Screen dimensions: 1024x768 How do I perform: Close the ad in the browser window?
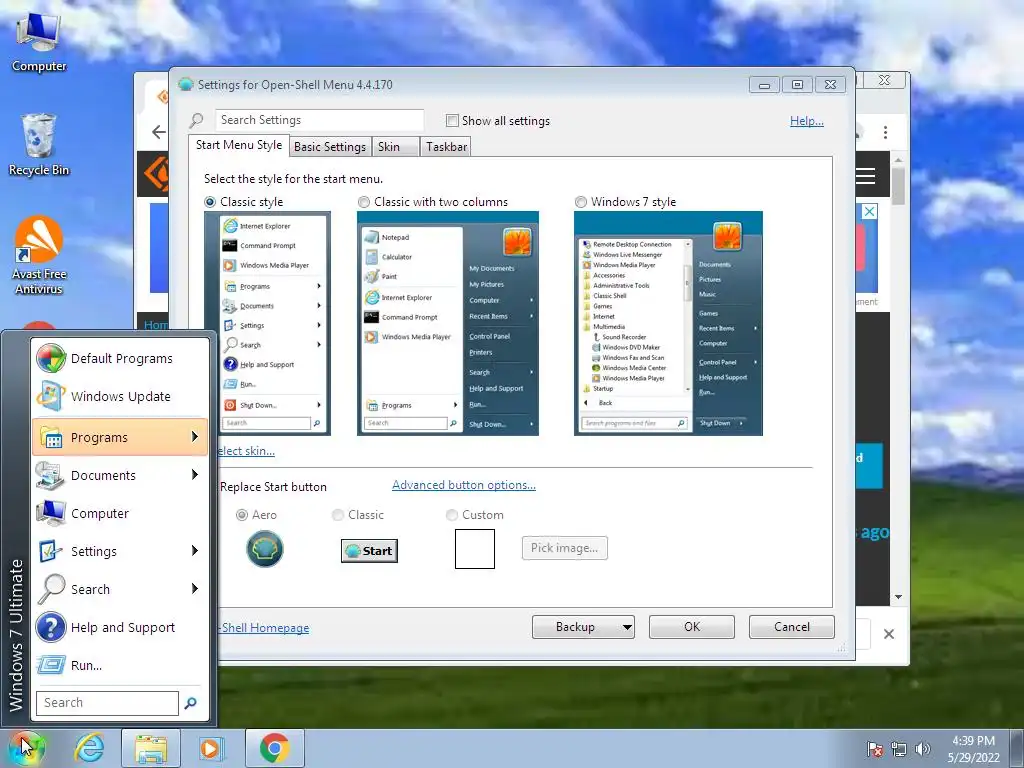[869, 212]
